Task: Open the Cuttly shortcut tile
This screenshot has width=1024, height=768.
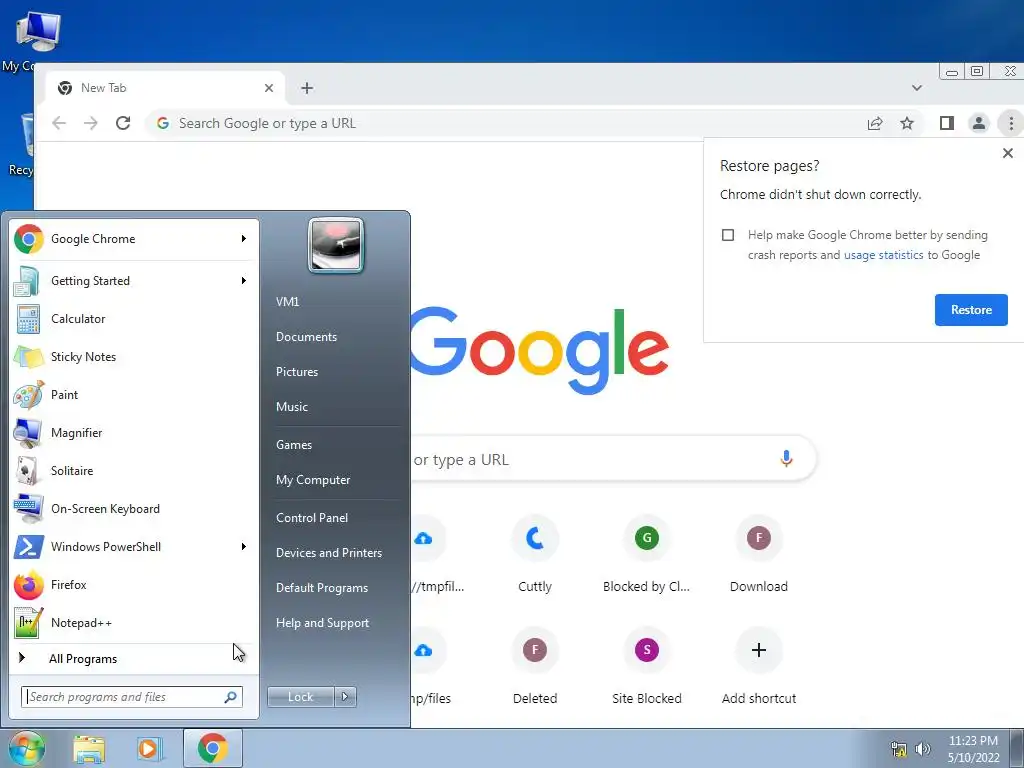Action: (535, 554)
